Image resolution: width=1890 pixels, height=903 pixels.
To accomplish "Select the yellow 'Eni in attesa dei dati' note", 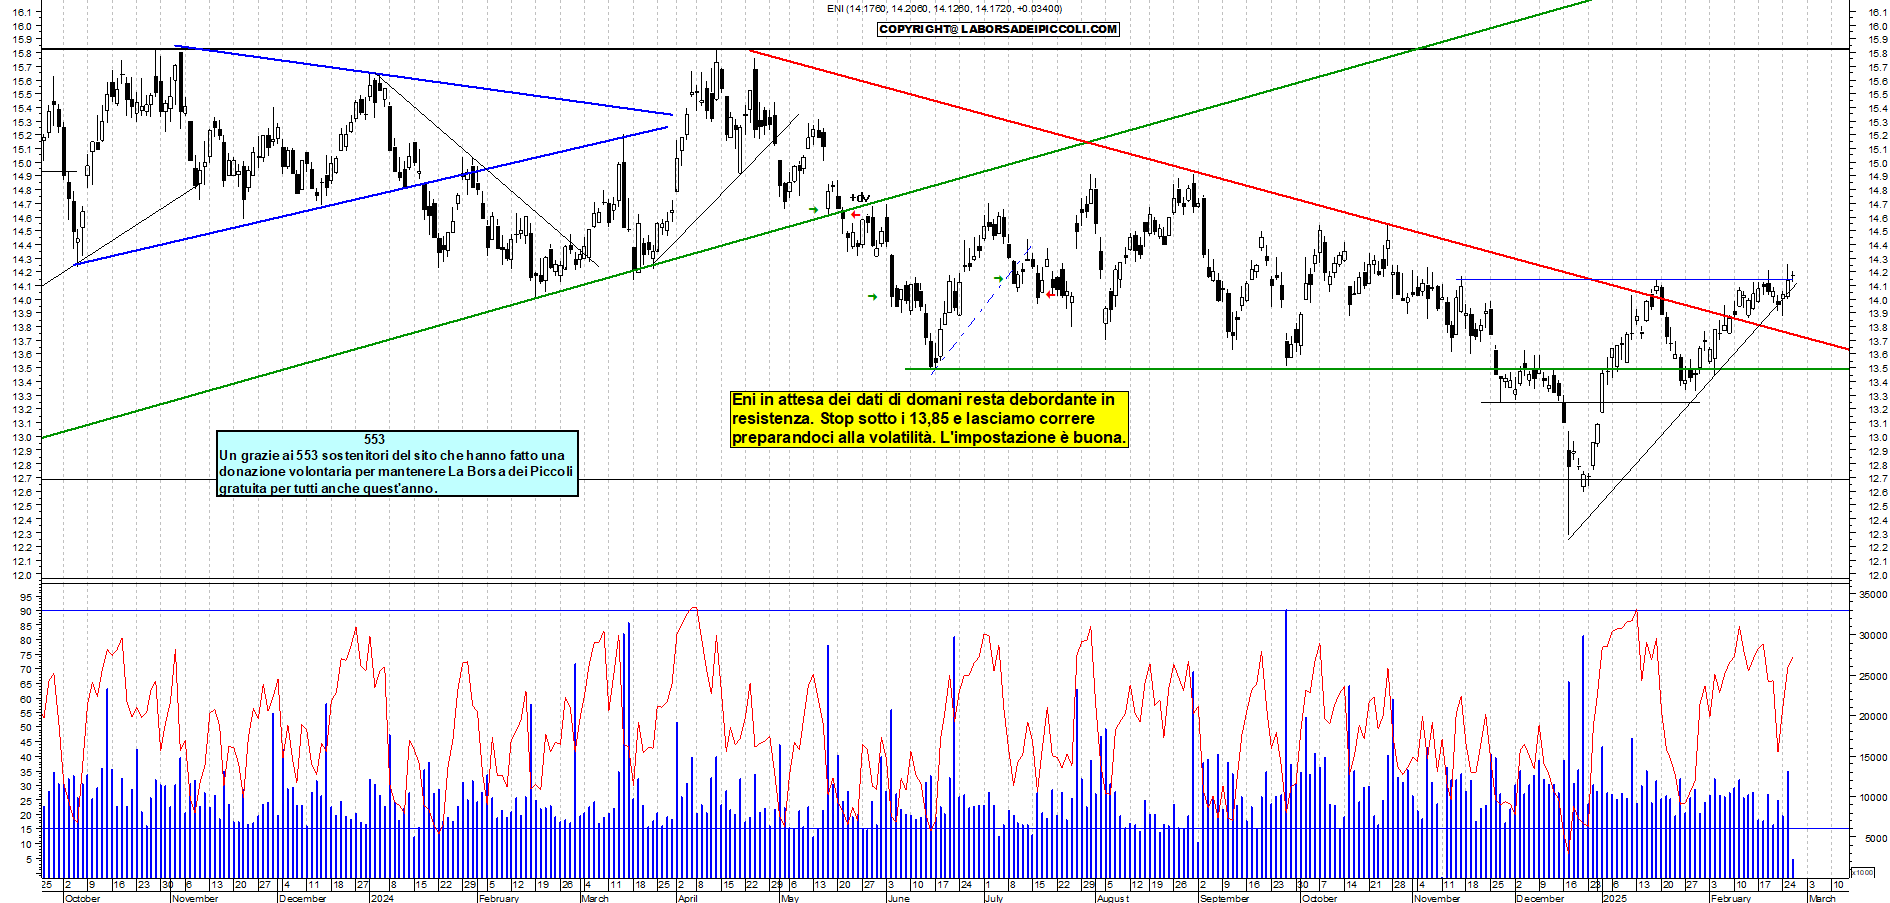I will 929,419.
